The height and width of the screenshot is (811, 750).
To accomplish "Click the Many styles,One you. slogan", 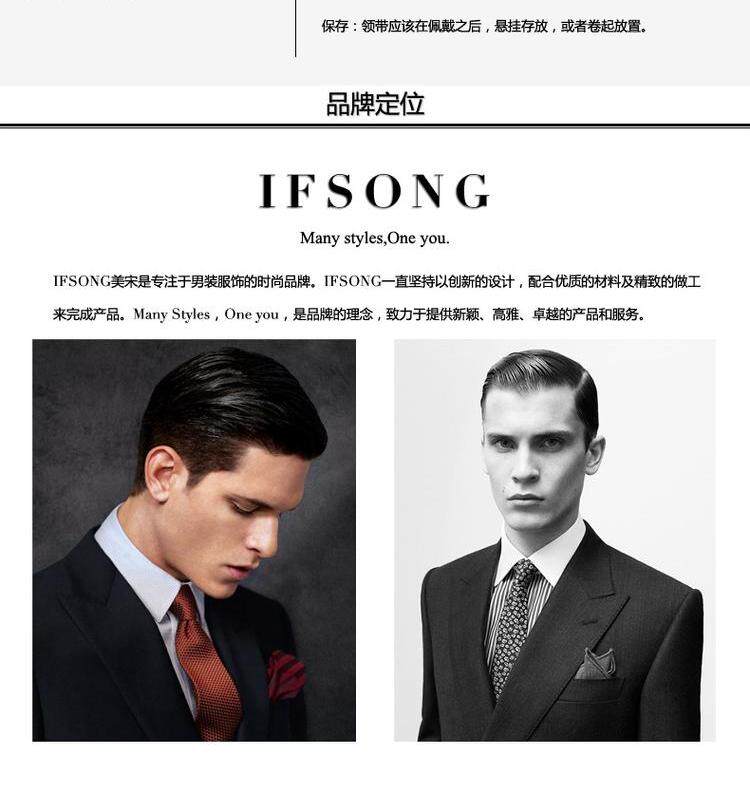I will (x=374, y=238).
